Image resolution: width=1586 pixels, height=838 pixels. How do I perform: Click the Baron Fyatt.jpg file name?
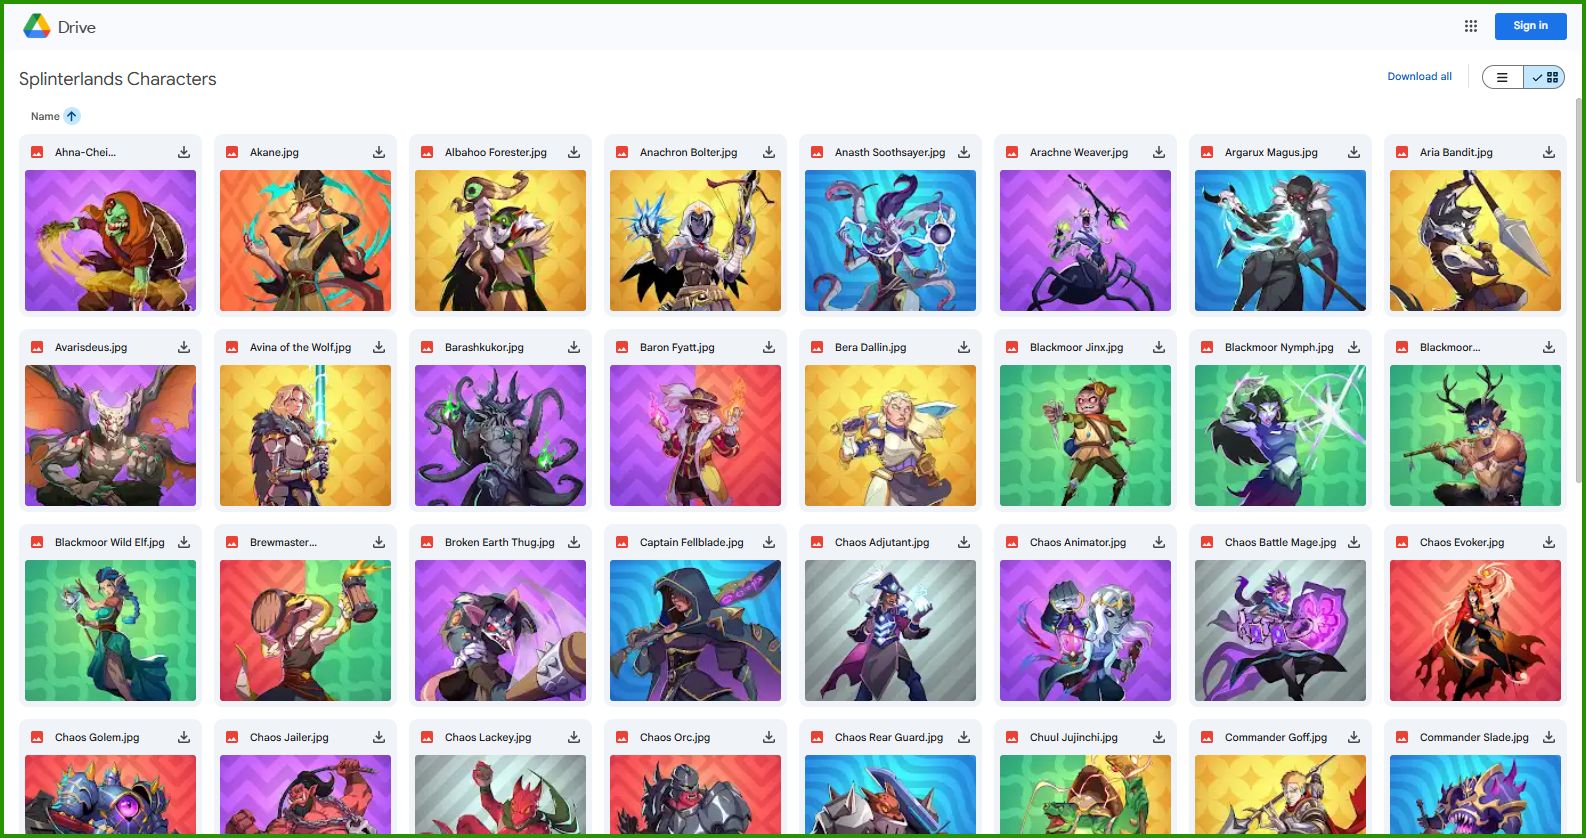(677, 347)
